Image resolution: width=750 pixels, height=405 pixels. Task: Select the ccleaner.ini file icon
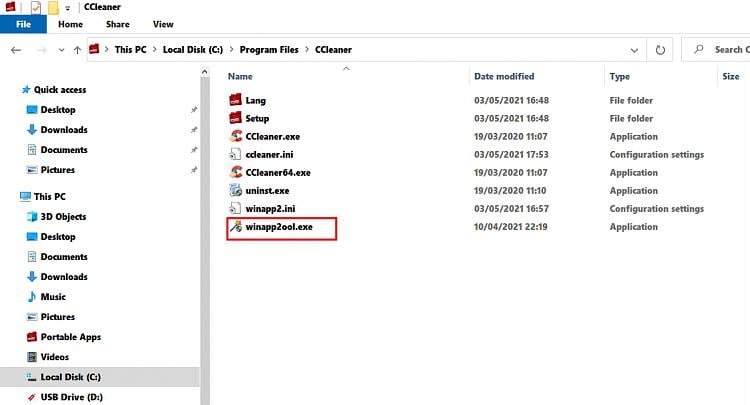[x=235, y=154]
